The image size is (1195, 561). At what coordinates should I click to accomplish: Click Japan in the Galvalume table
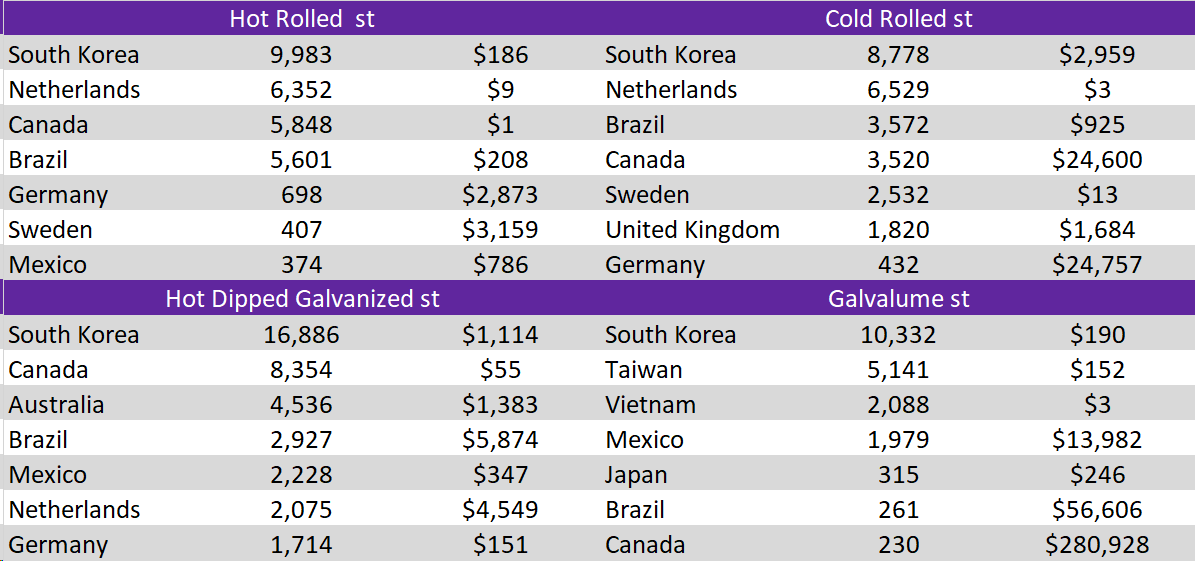tap(636, 475)
